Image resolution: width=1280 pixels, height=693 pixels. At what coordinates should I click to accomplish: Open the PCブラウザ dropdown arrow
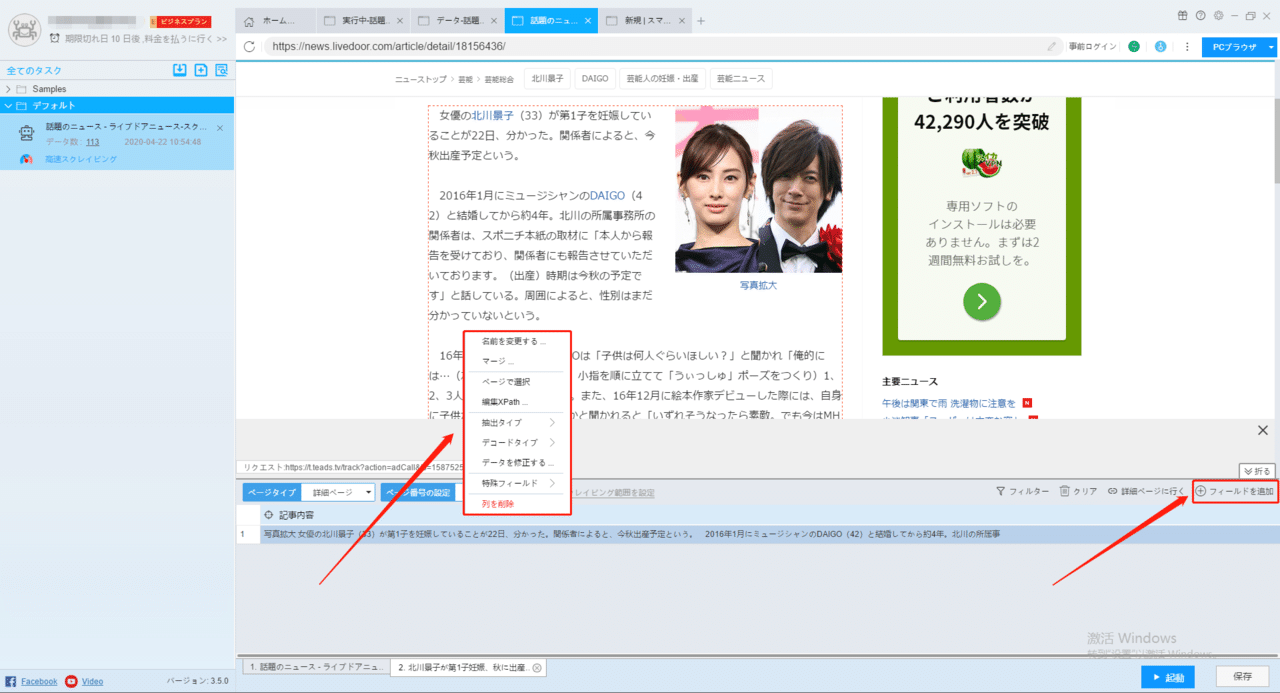tap(1271, 46)
